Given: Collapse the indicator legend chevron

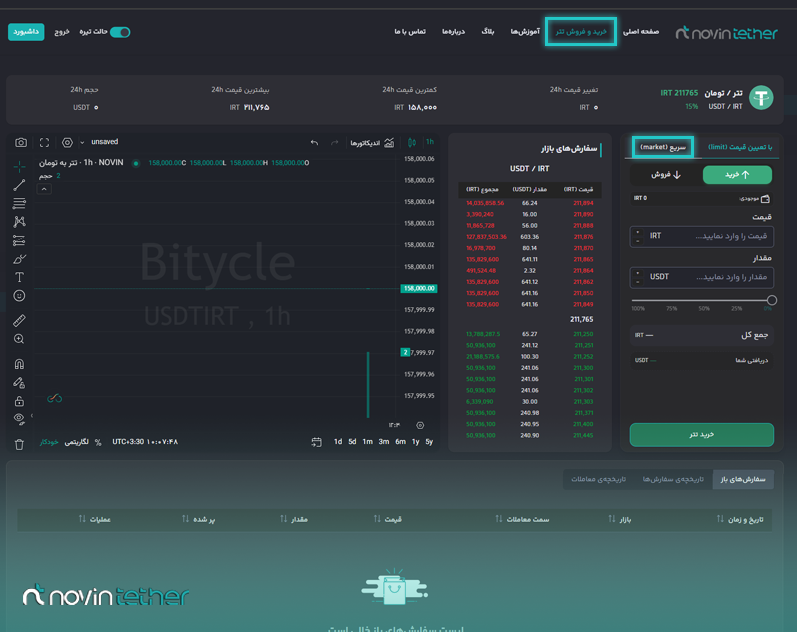Looking at the screenshot, I should point(44,189).
